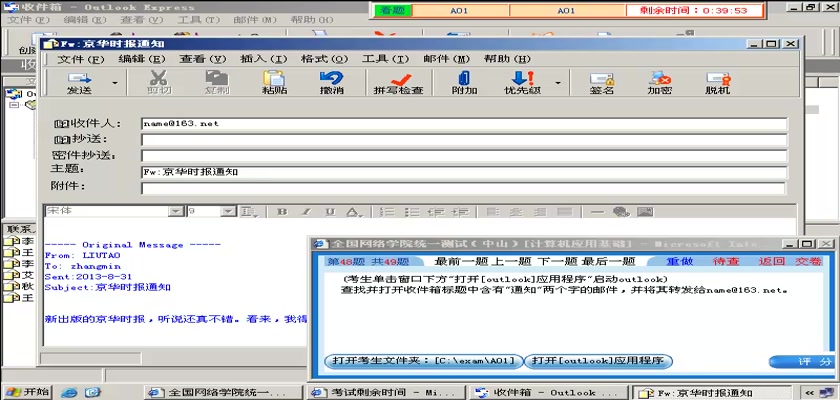
Task: Click 重做 to redo the question
Action: [x=679, y=261]
